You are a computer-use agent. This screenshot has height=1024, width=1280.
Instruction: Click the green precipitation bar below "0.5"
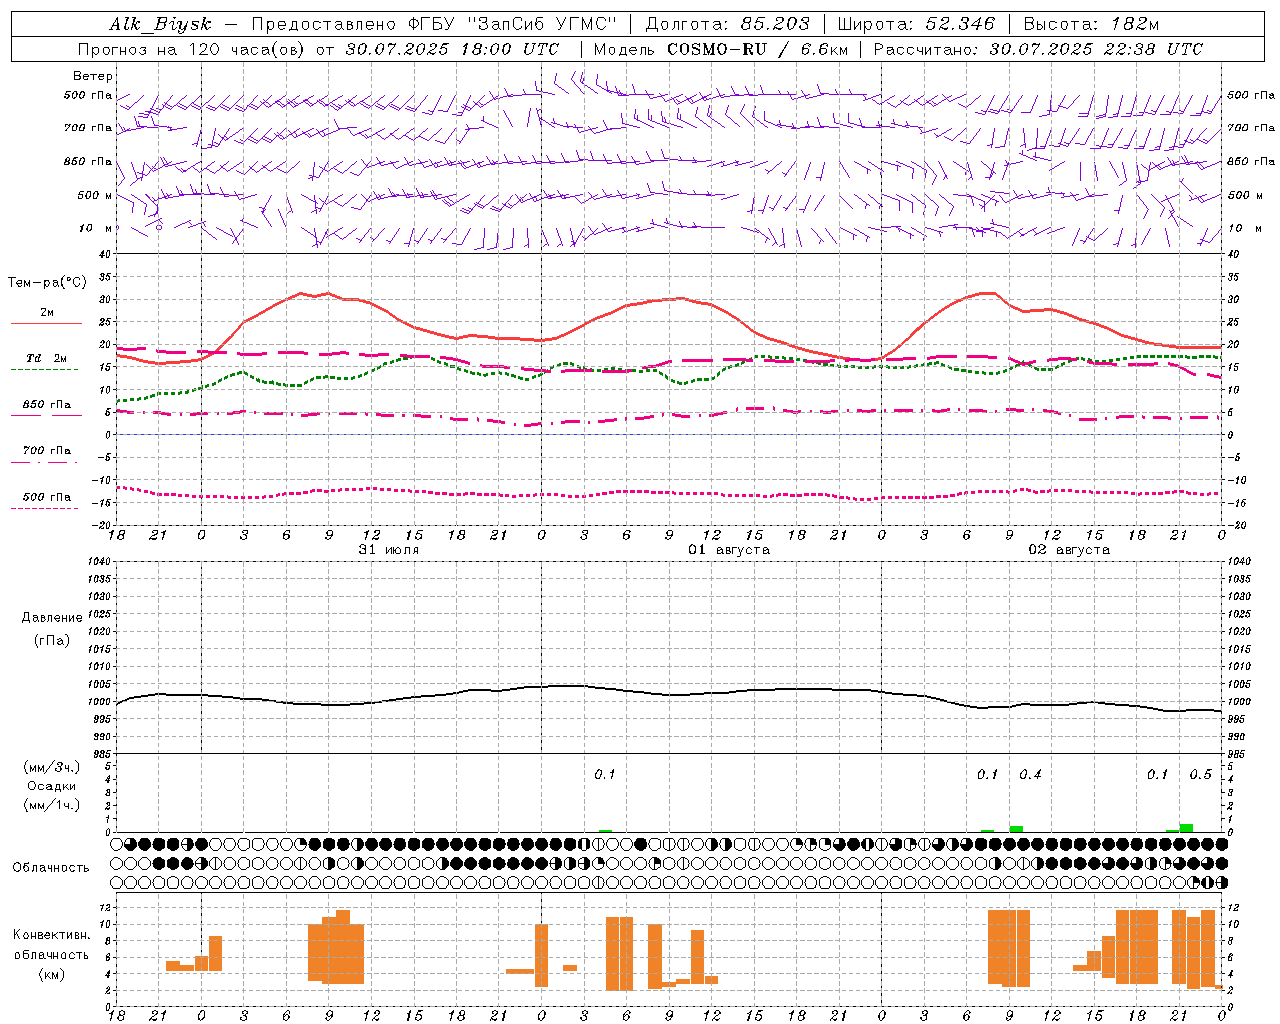click(x=1186, y=828)
